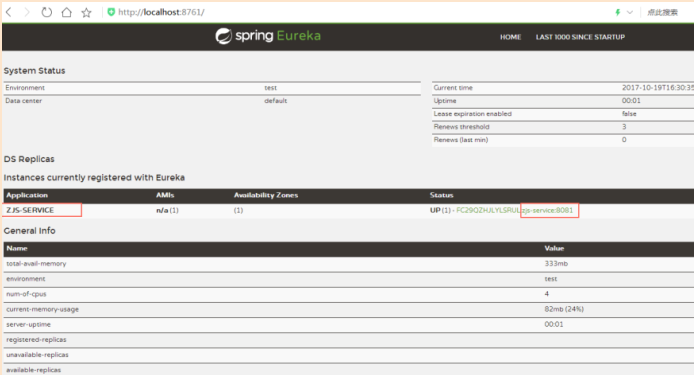Click the spring Eureka logo
Image resolution: width=694 pixels, height=375 pixels.
268,36
